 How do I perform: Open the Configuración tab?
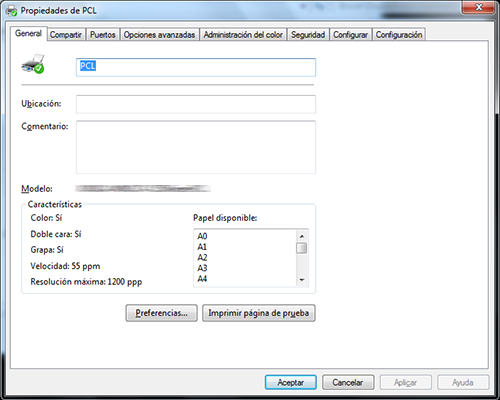(x=399, y=35)
